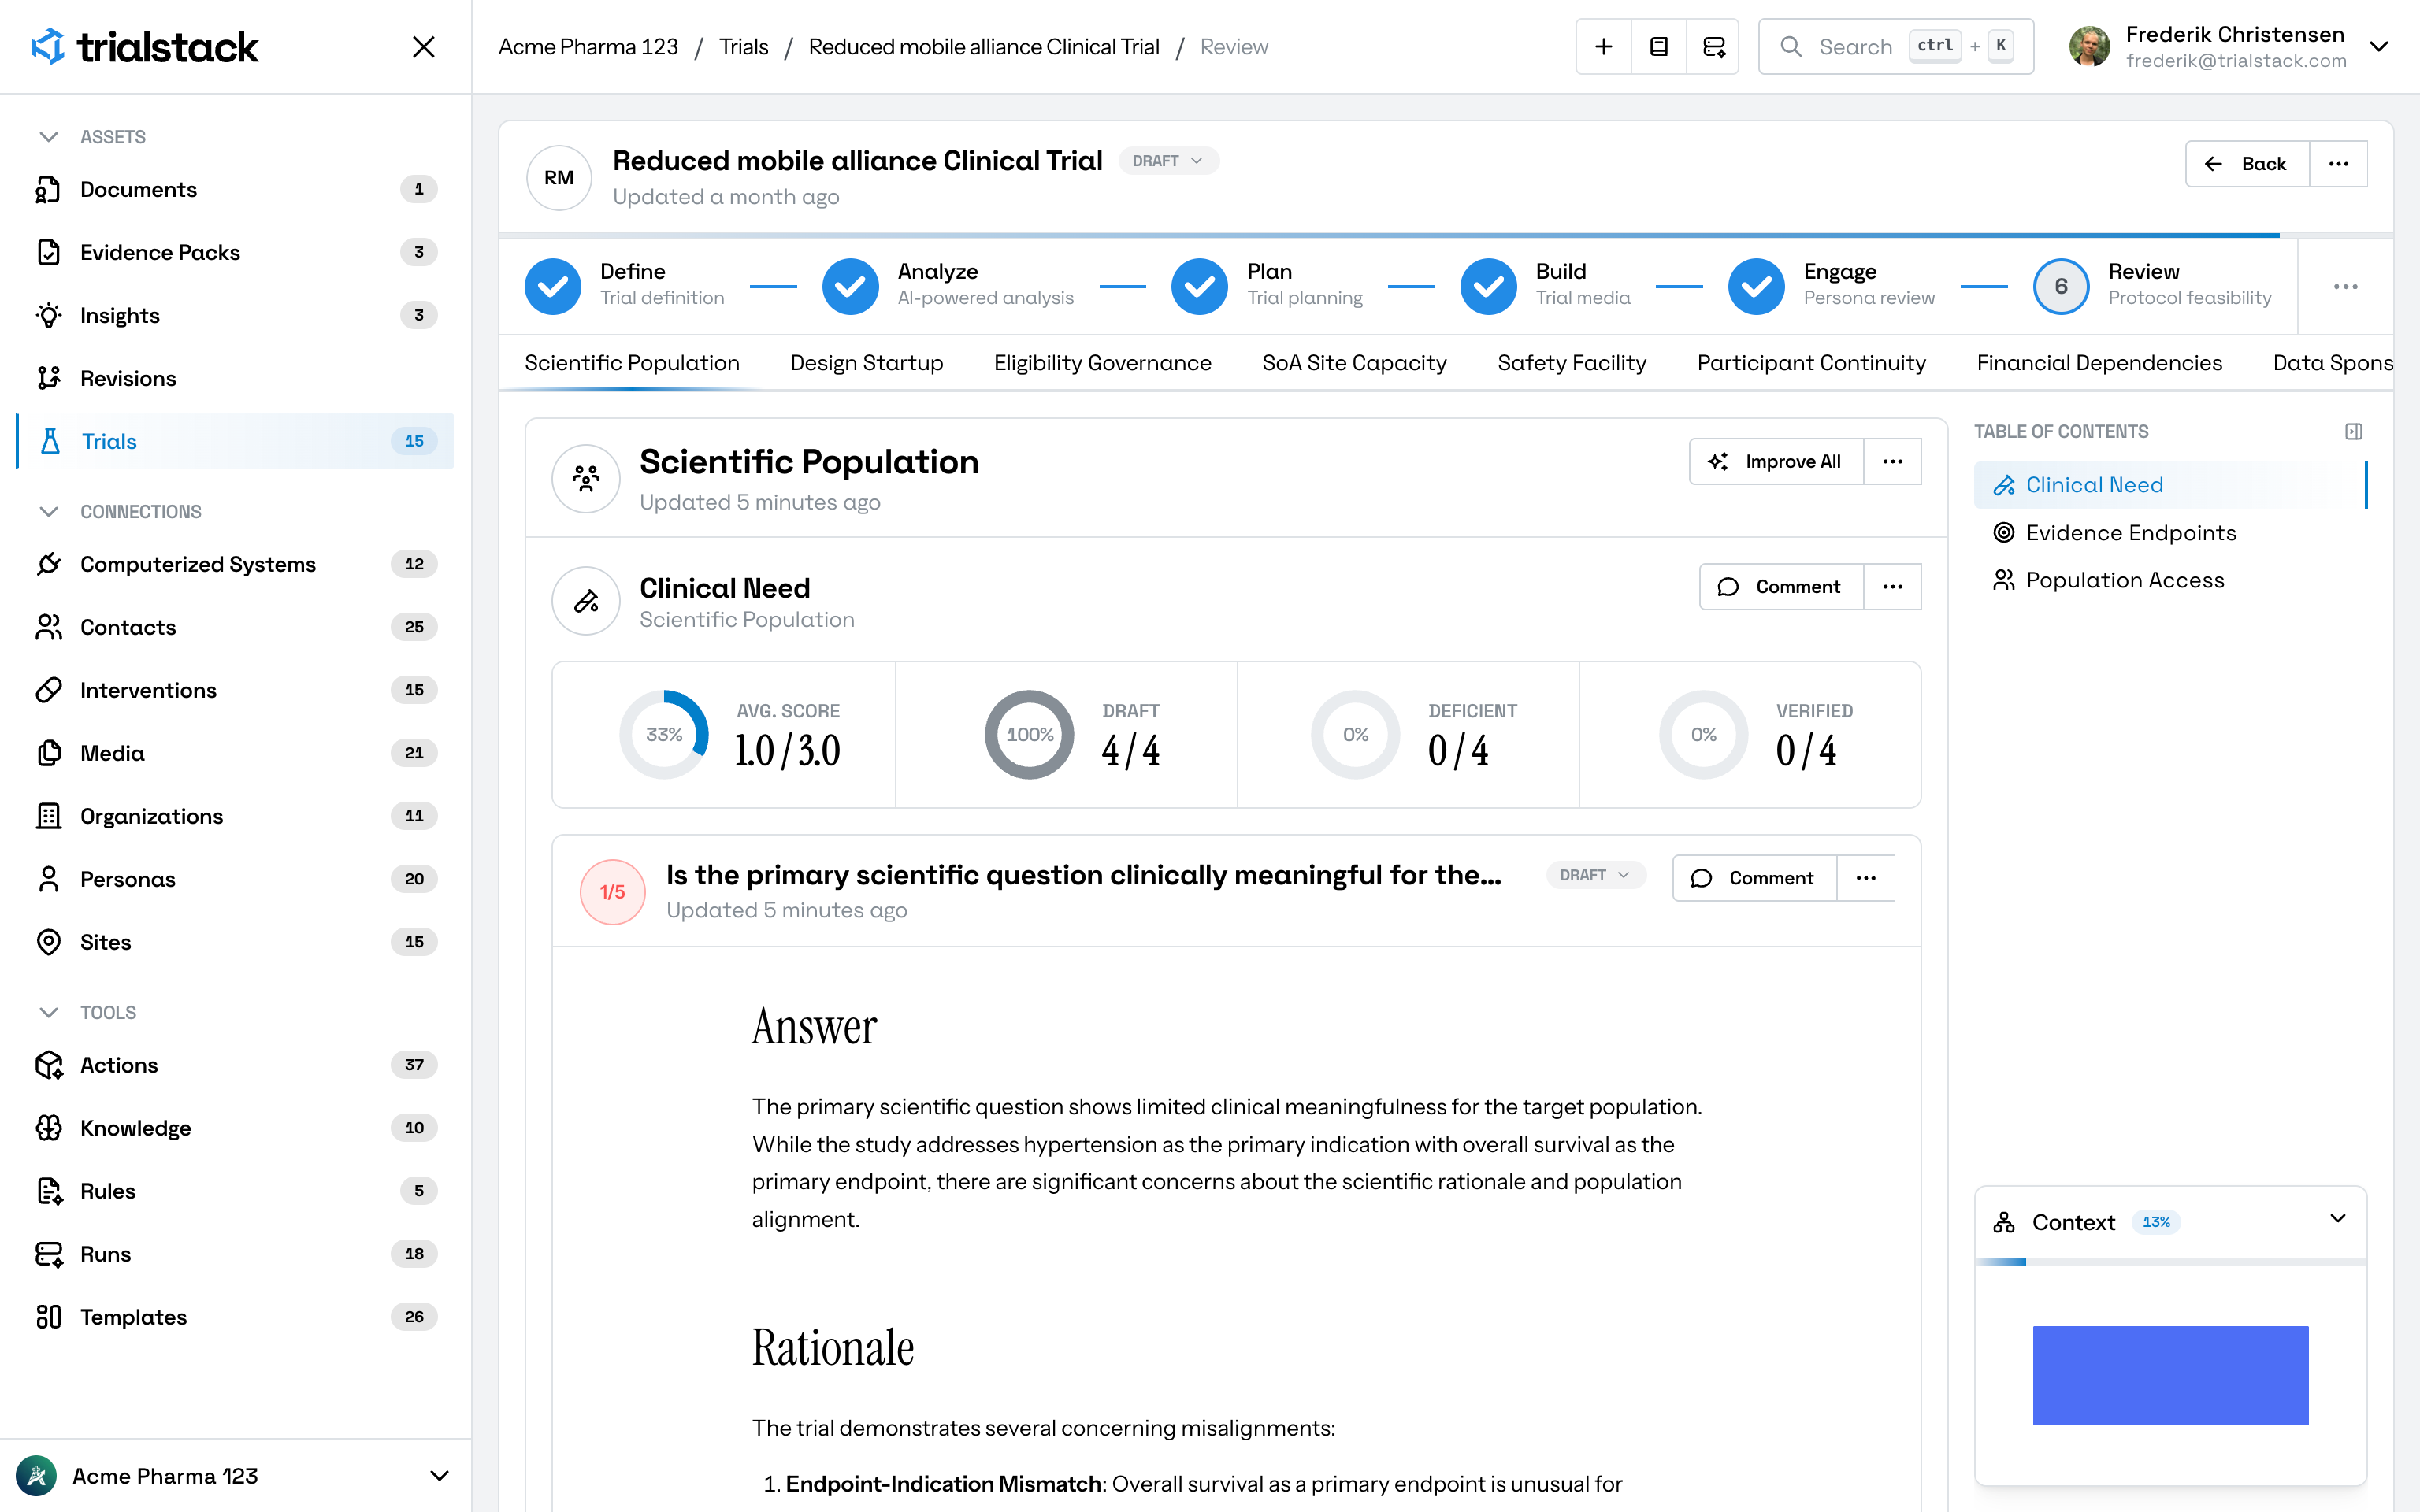
Task: Click Reduced mobile alliance Clinical Trial breadcrumb
Action: click(x=984, y=47)
